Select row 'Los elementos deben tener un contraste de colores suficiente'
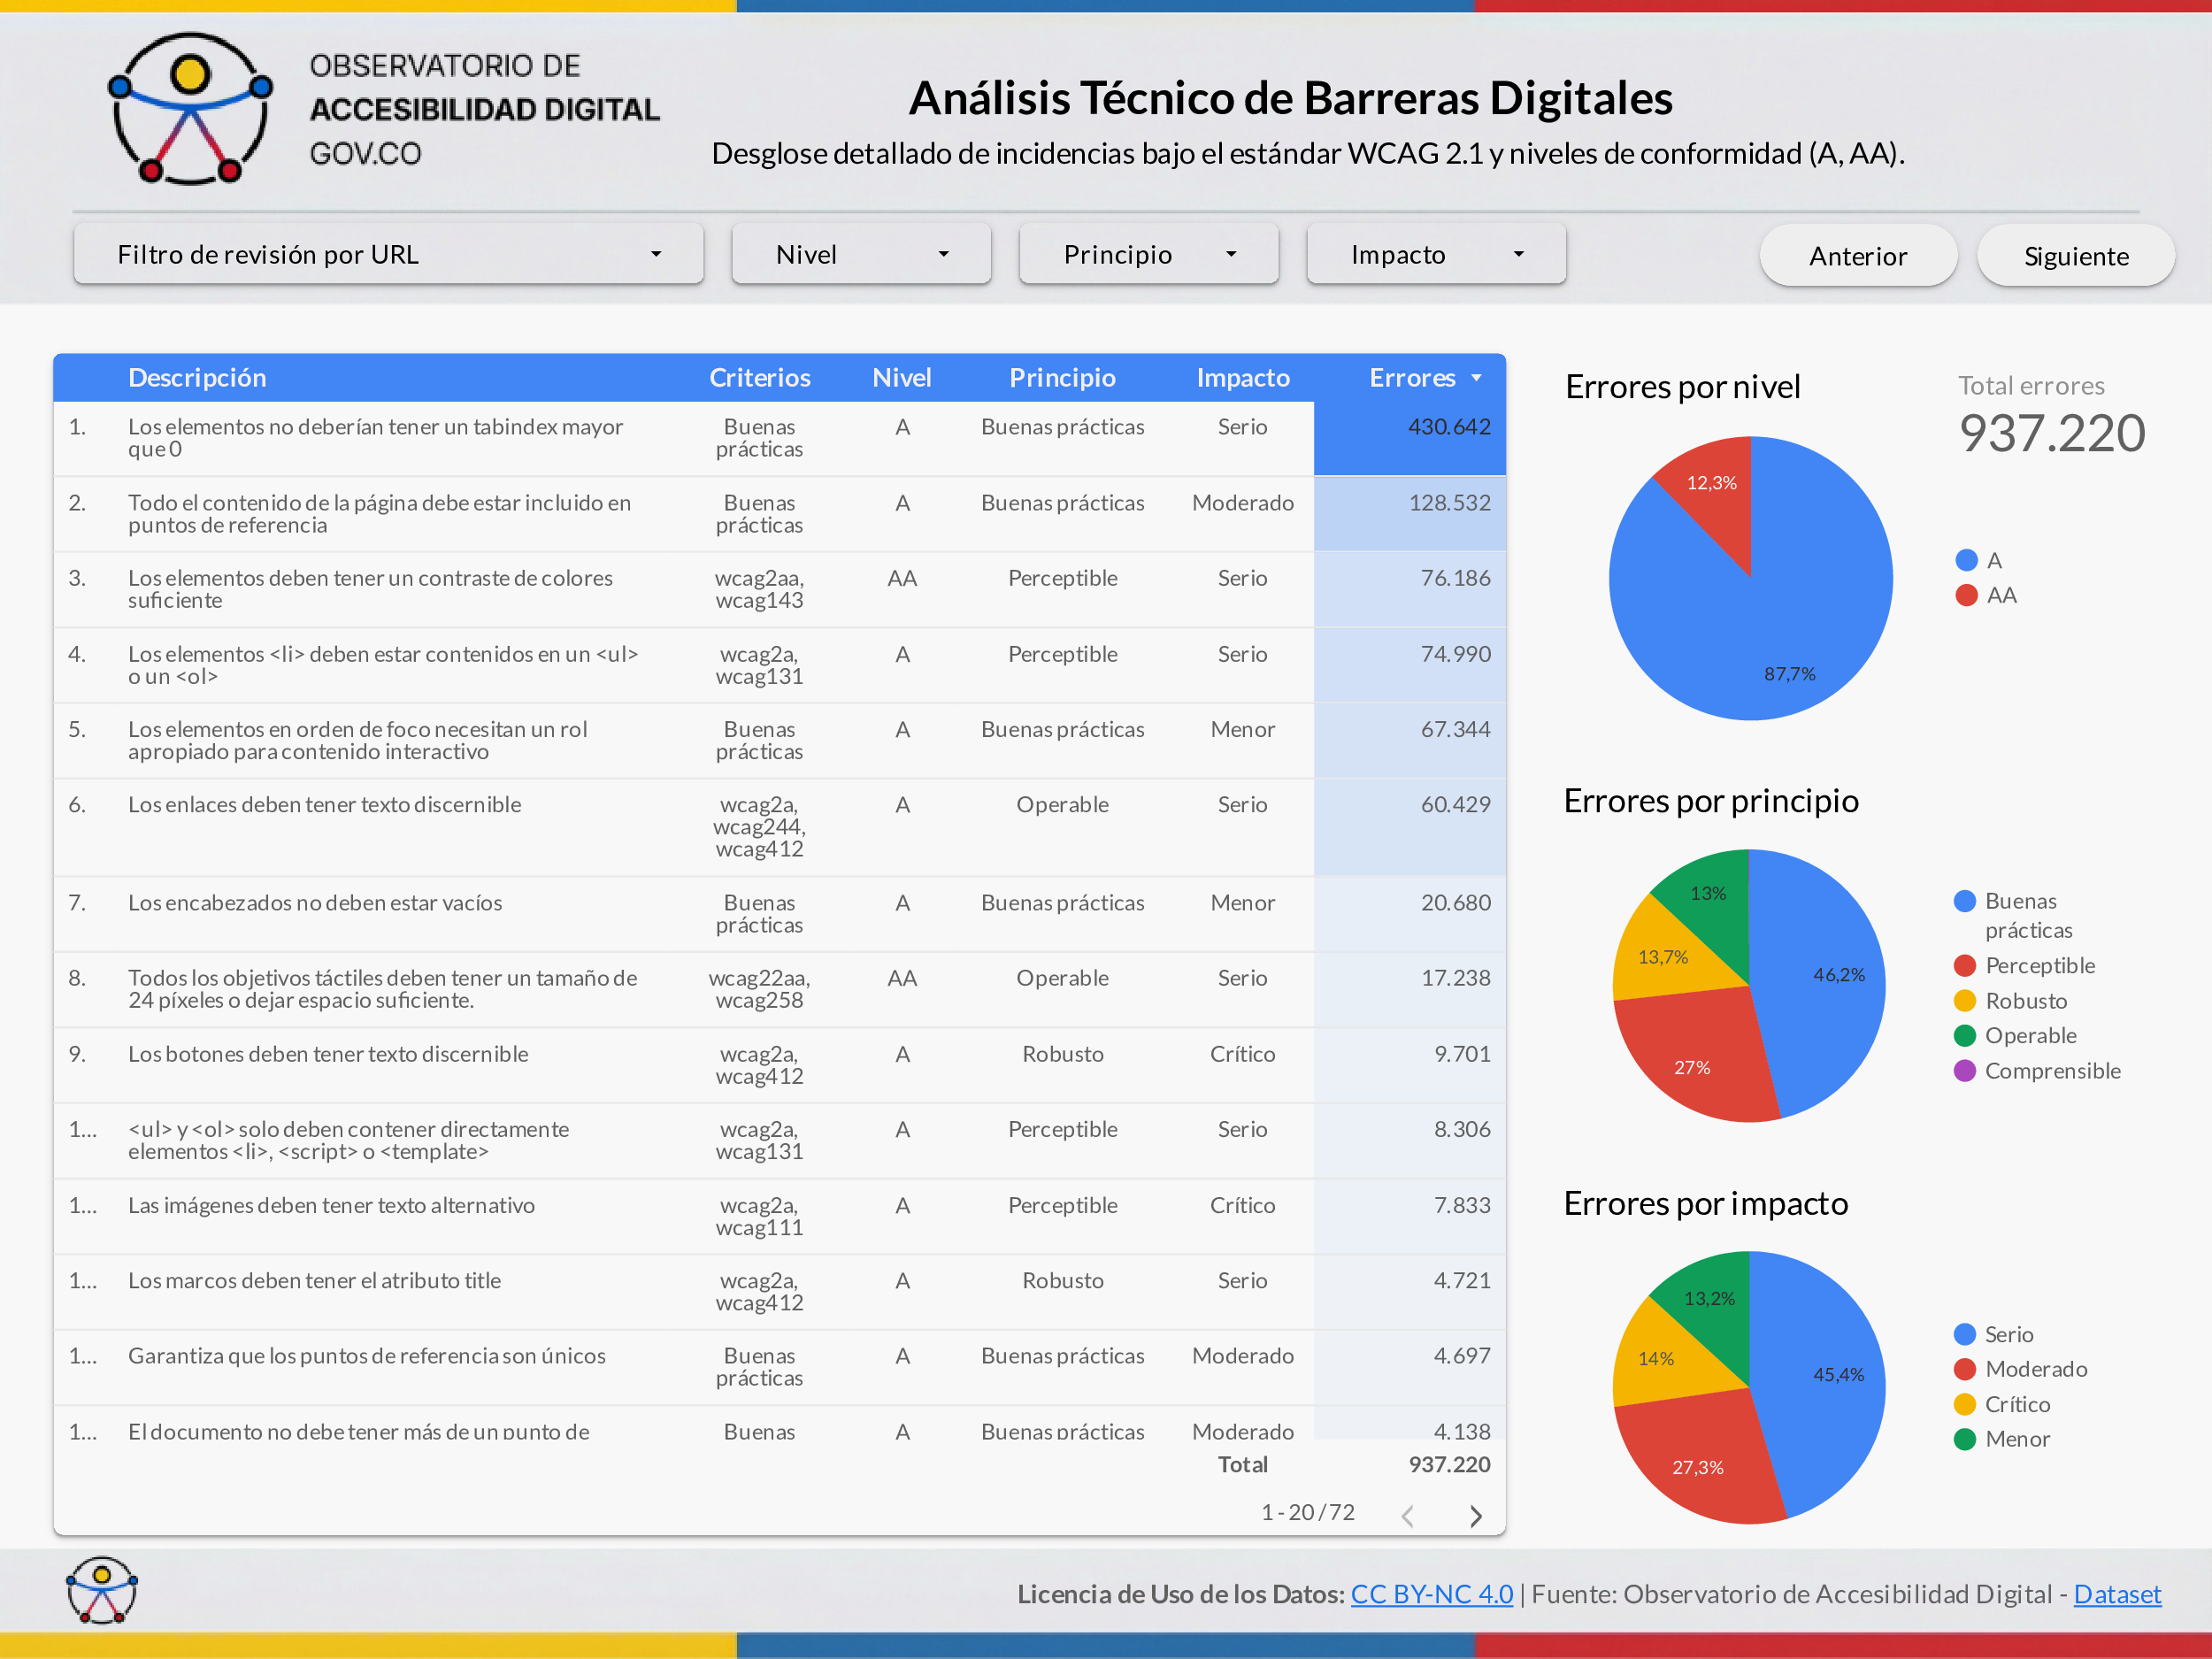 click(x=780, y=589)
